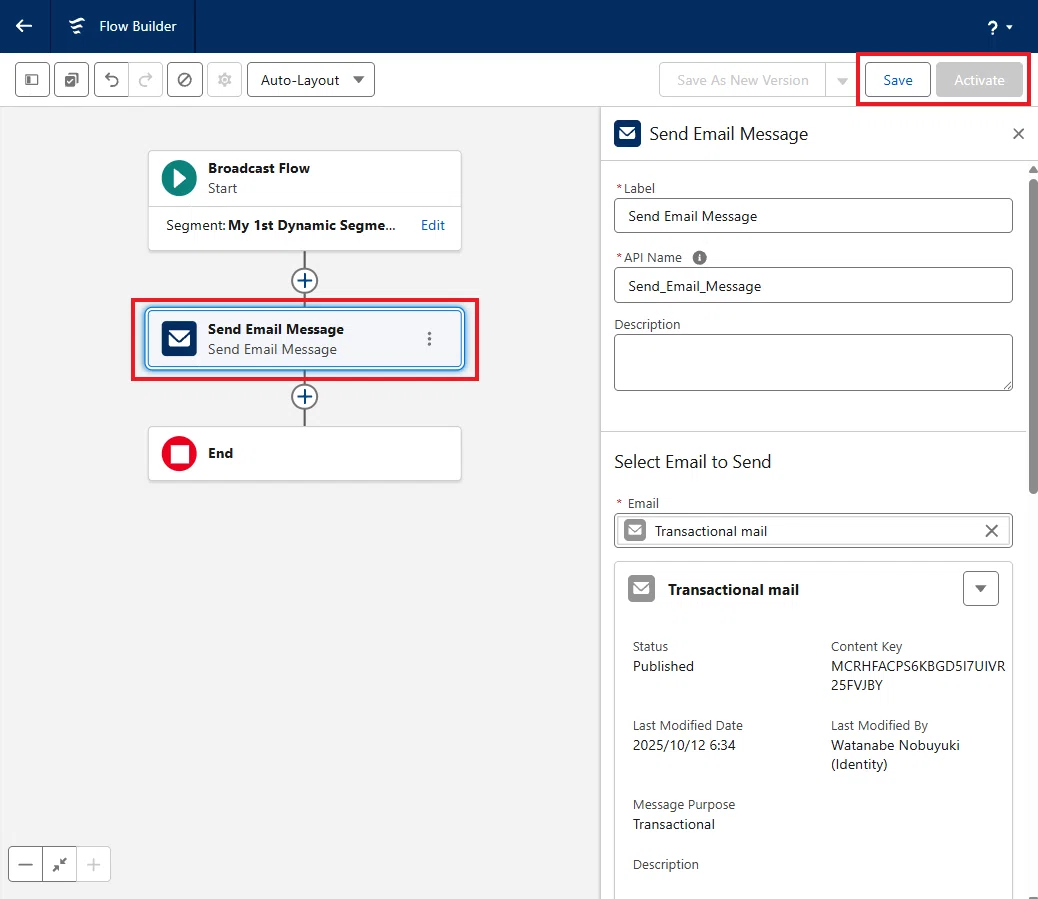Clear the selected Transactional mail email

[x=991, y=531]
